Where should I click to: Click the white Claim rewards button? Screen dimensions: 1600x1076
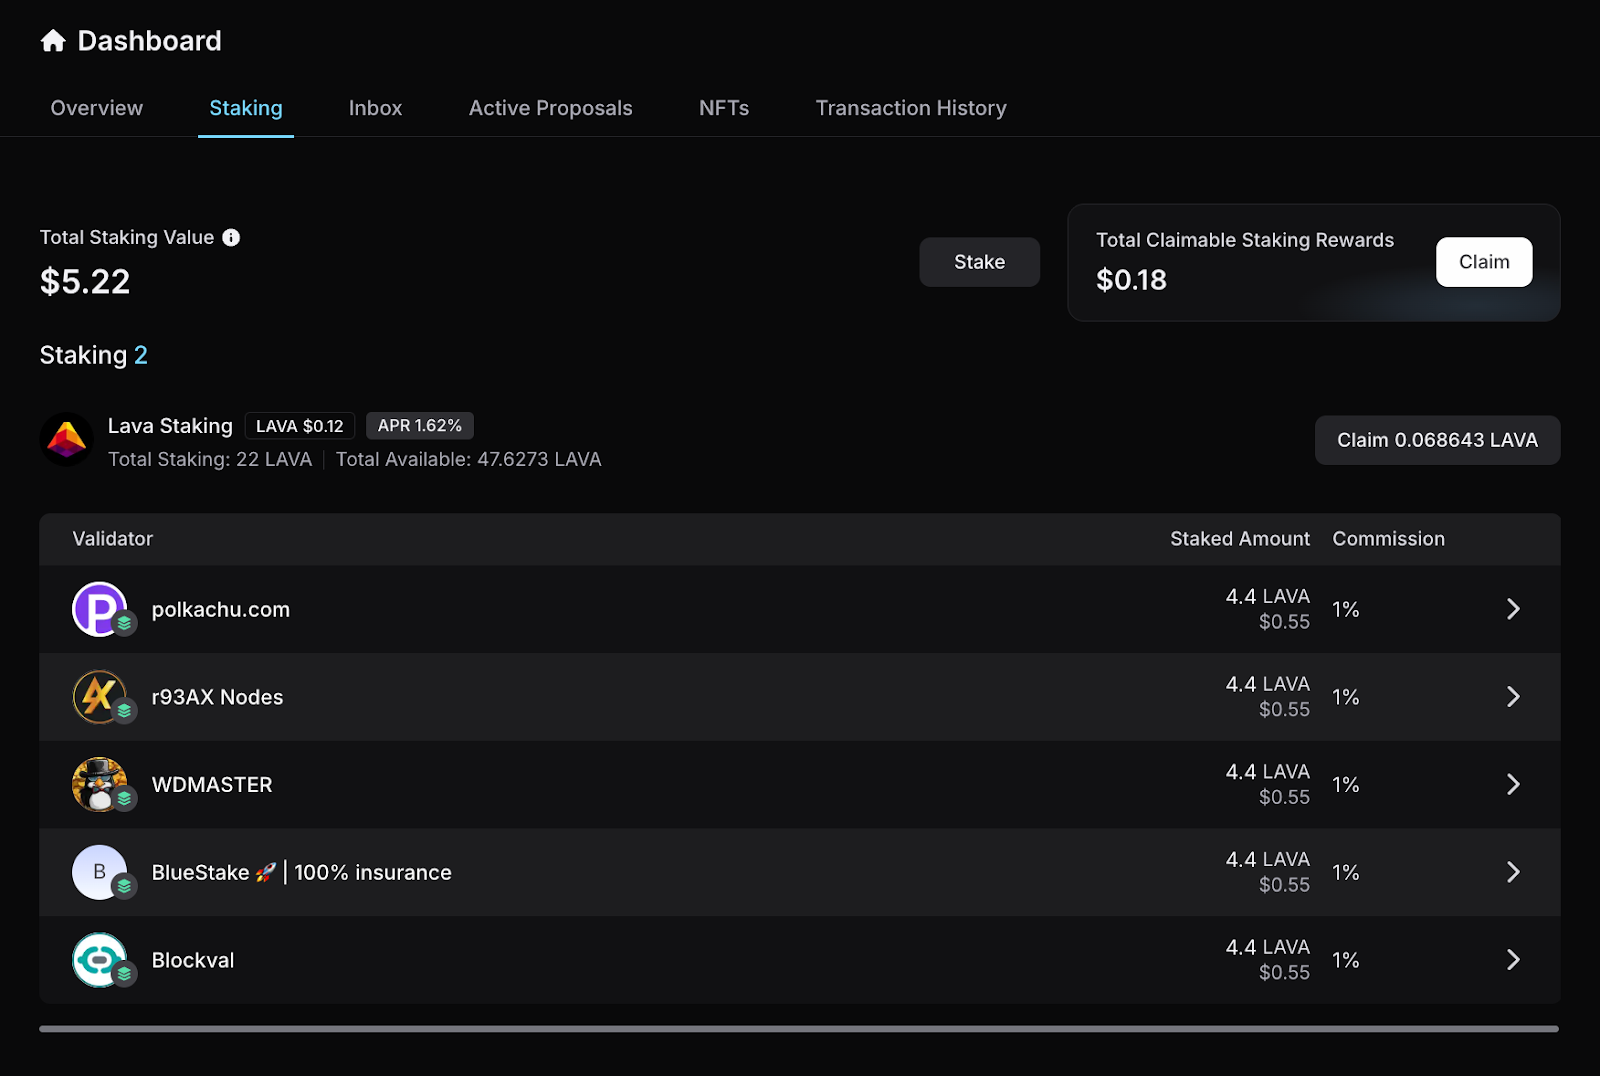[x=1484, y=262]
